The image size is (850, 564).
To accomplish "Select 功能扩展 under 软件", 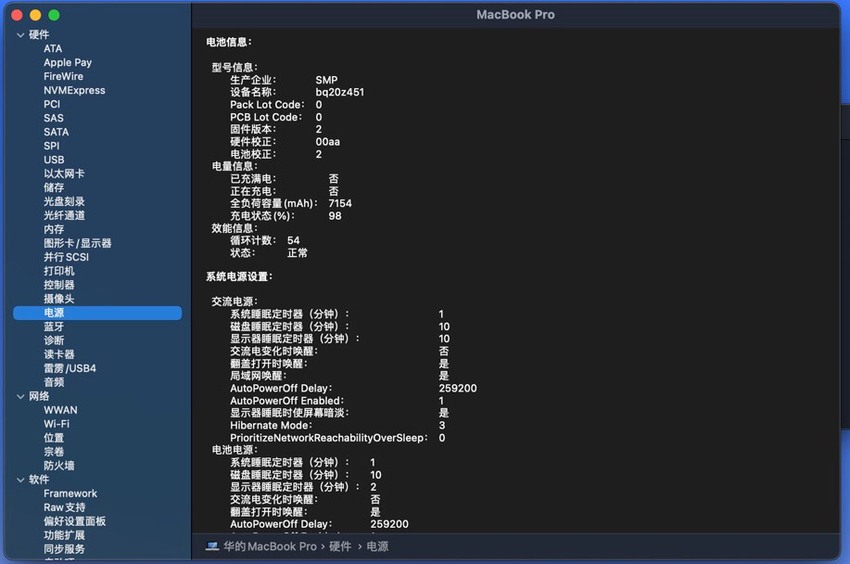I will [x=64, y=535].
